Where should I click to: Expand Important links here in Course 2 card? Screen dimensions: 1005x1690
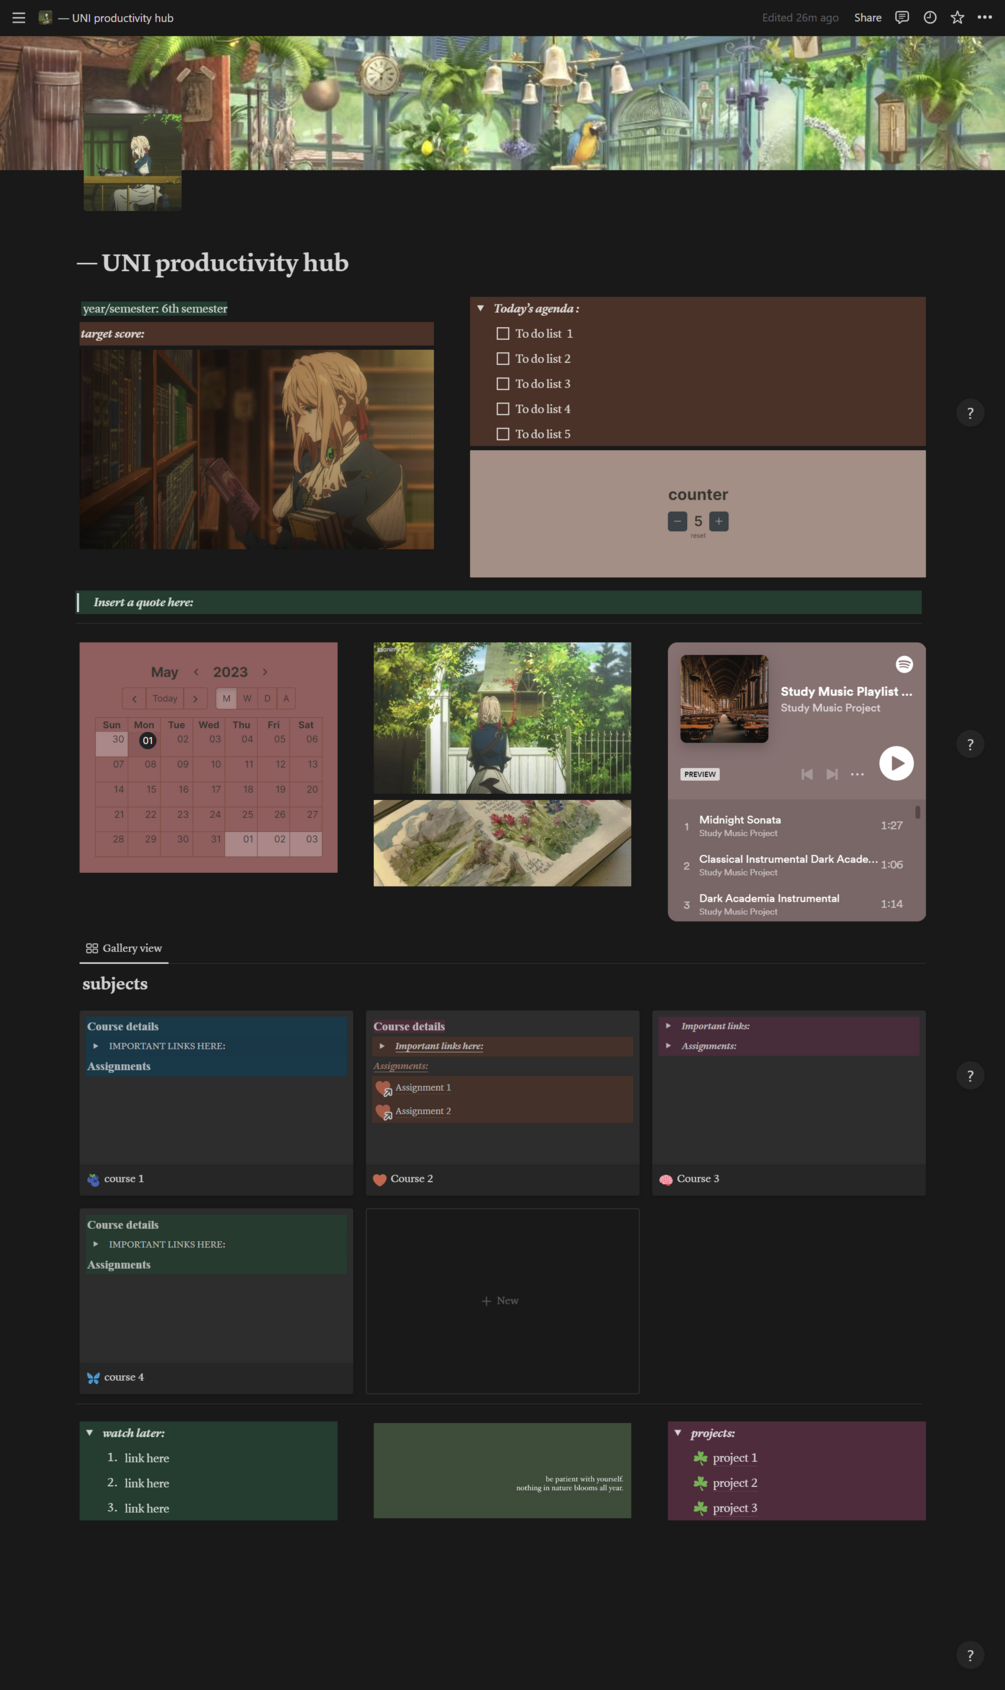click(382, 1046)
